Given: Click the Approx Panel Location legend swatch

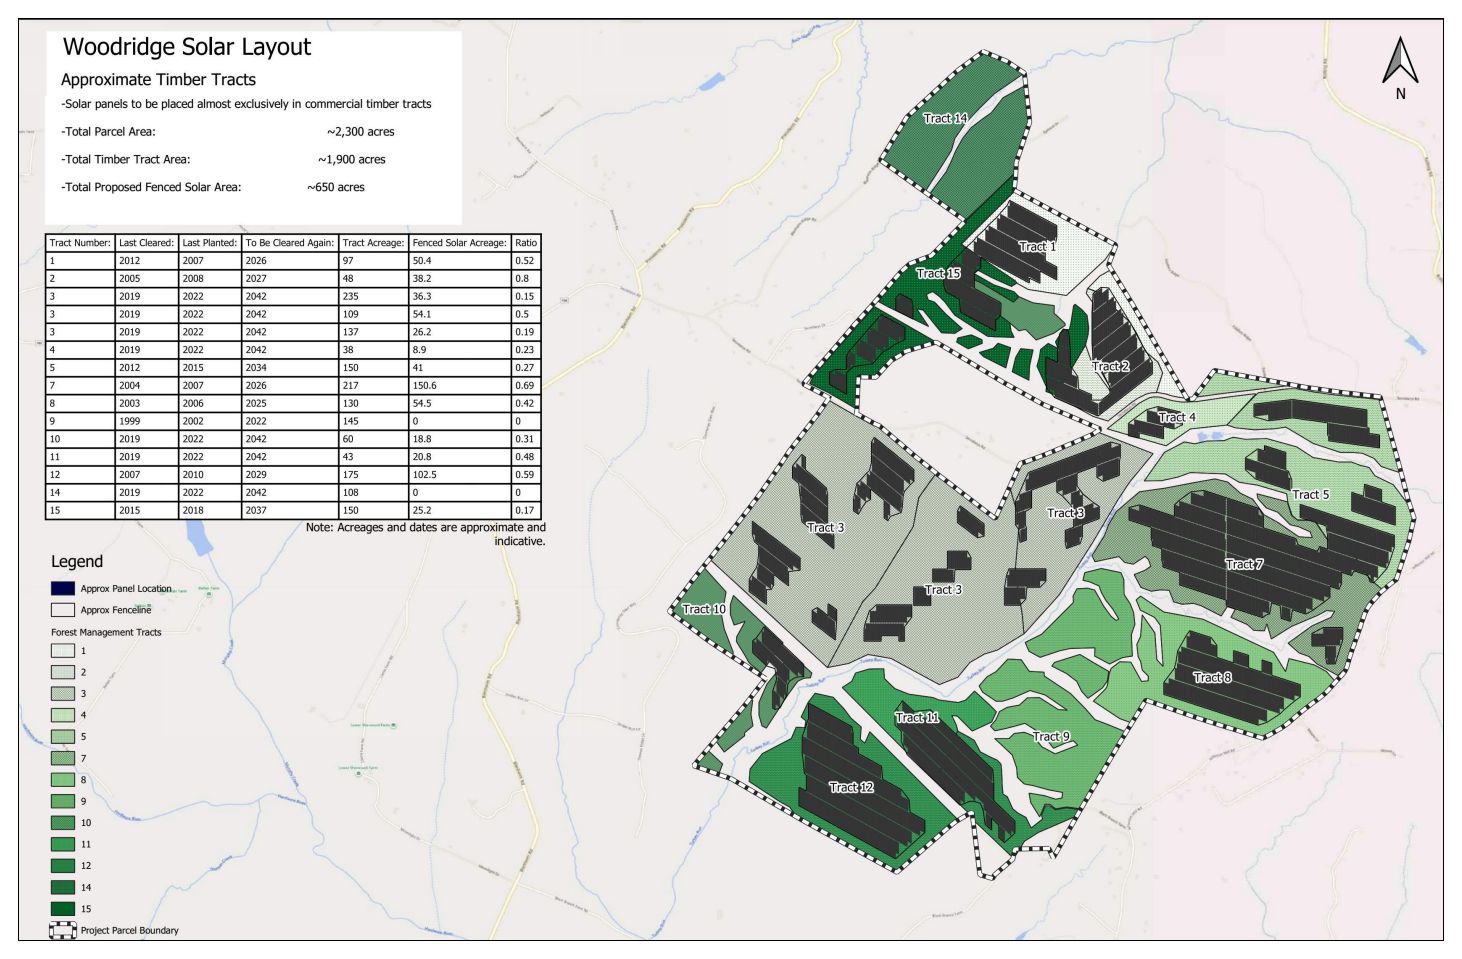Looking at the screenshot, I should [x=63, y=588].
